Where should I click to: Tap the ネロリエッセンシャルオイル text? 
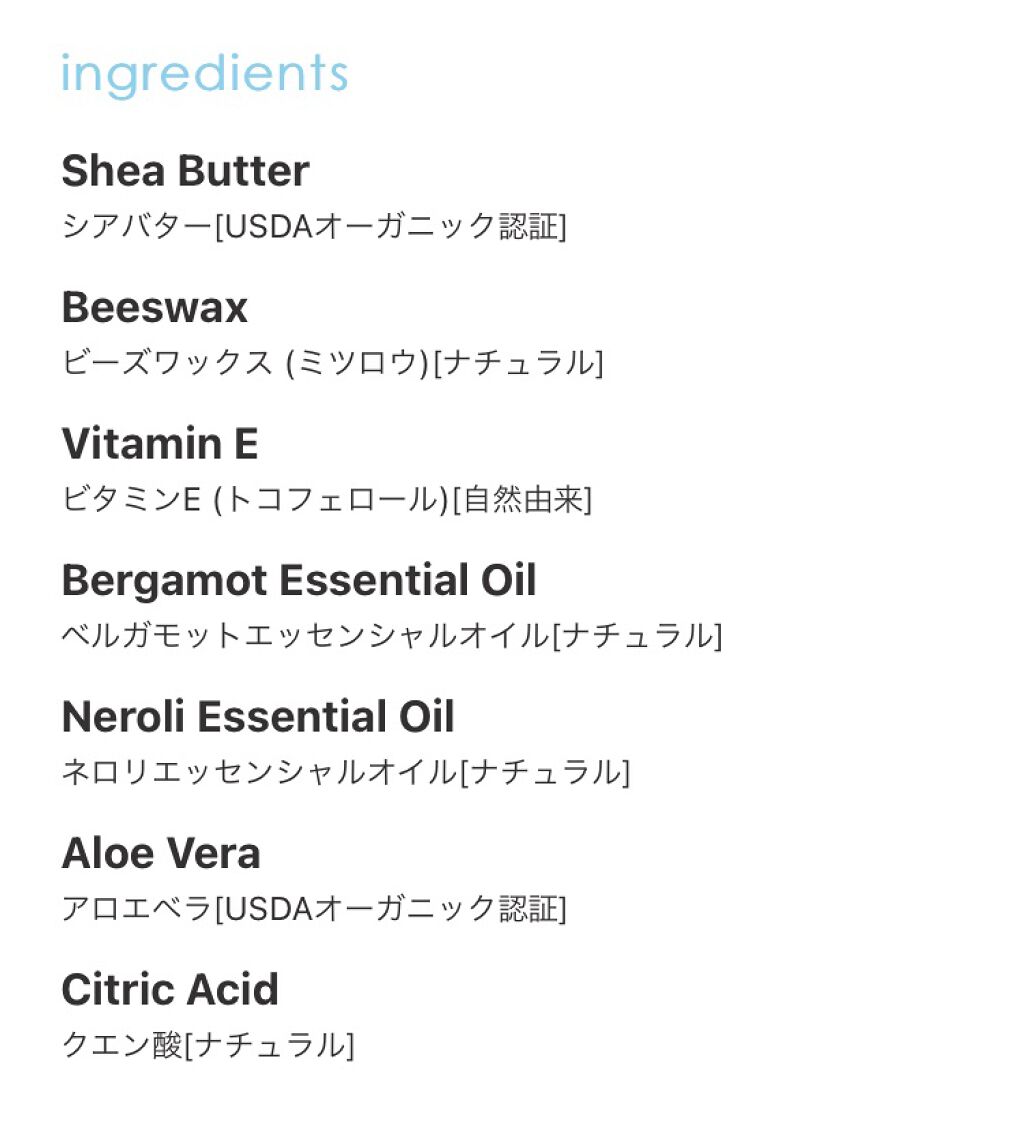259,773
